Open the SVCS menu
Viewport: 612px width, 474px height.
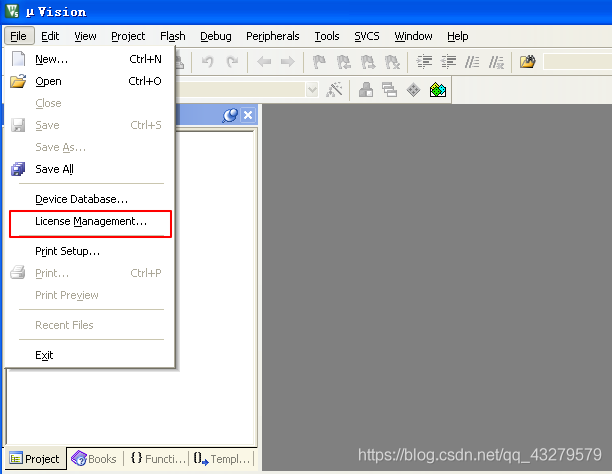366,36
